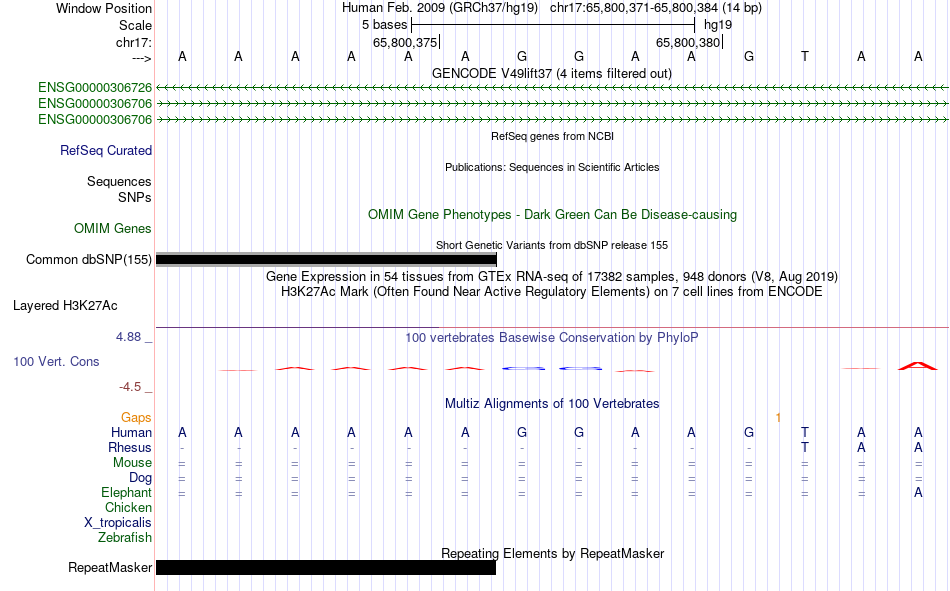Click the Gene Expression in 54 tissues title

point(552,276)
